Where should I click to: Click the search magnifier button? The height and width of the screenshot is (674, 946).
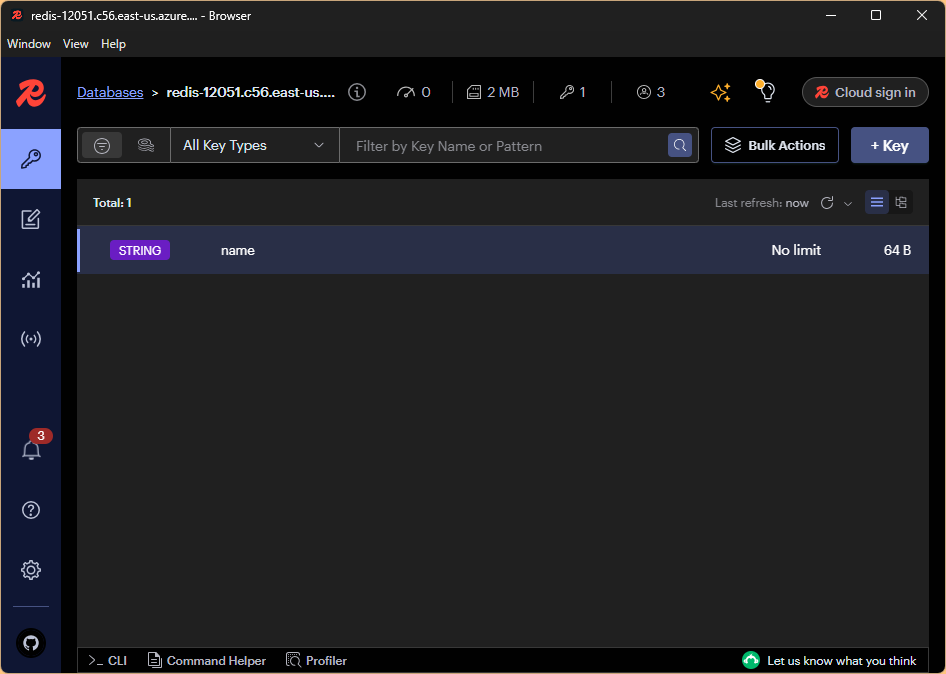pyautogui.click(x=680, y=145)
